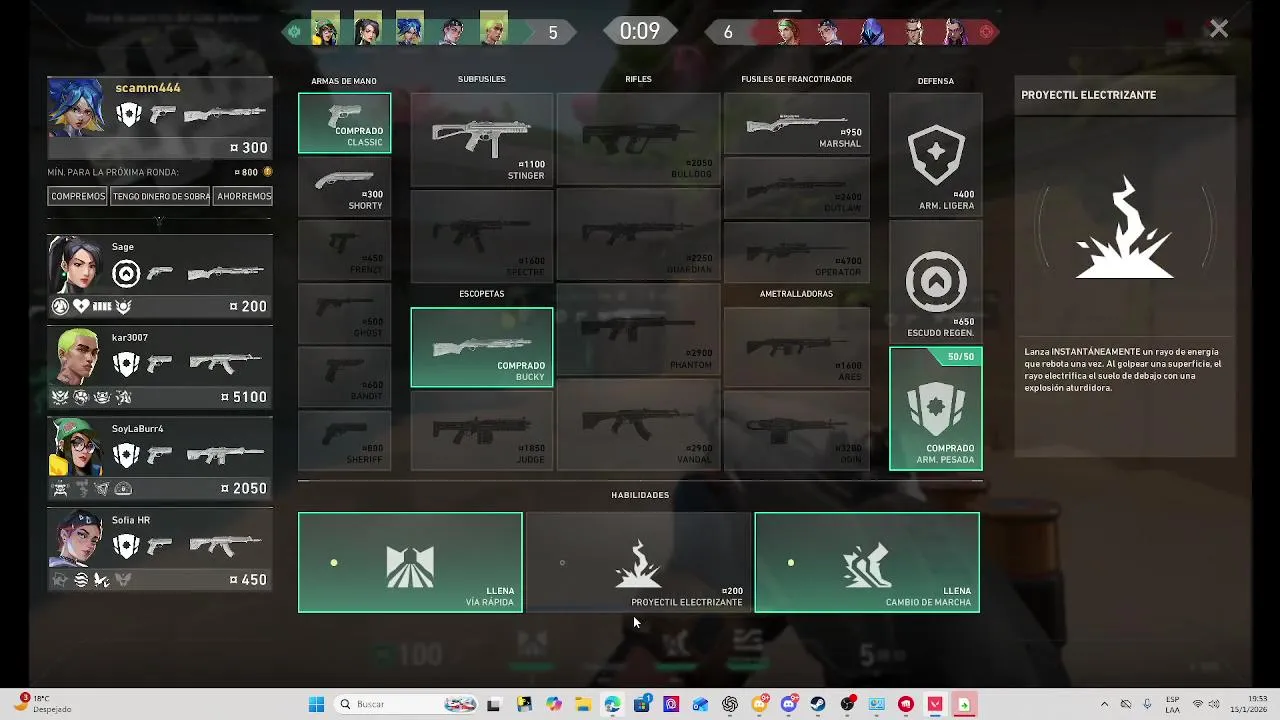Select the purchased Bucky shotgun
Viewport: 1280px width, 720px height.
481,347
